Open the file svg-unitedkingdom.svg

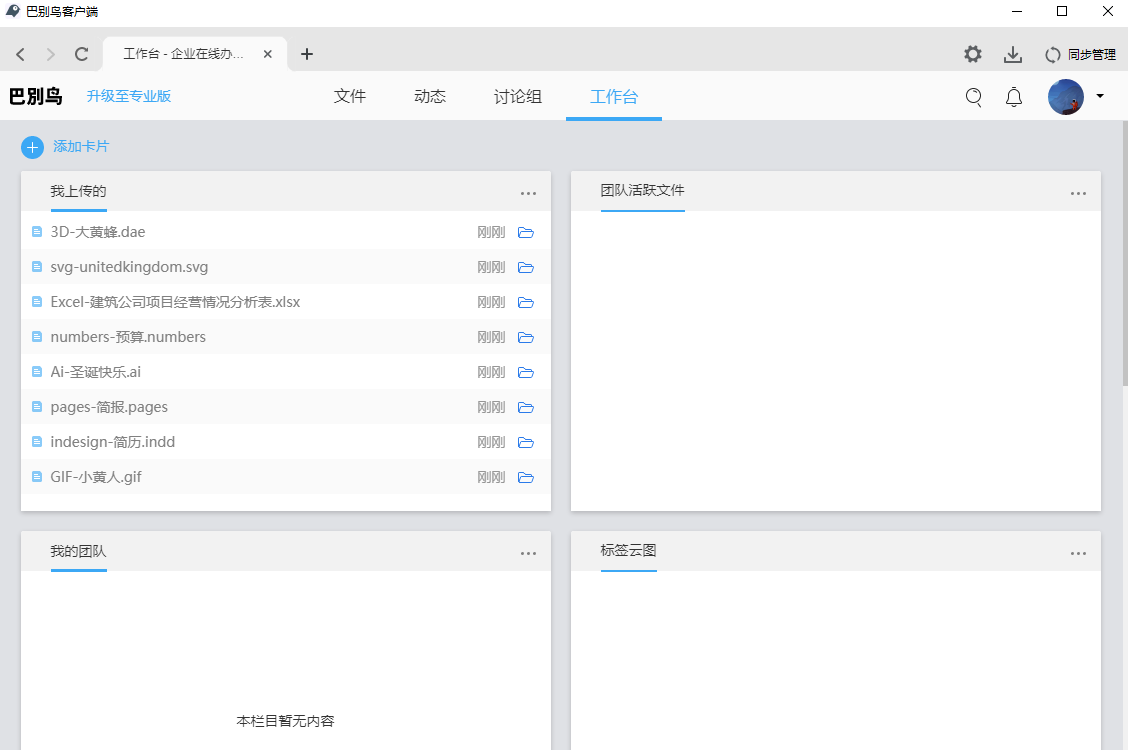pyautogui.click(x=129, y=267)
